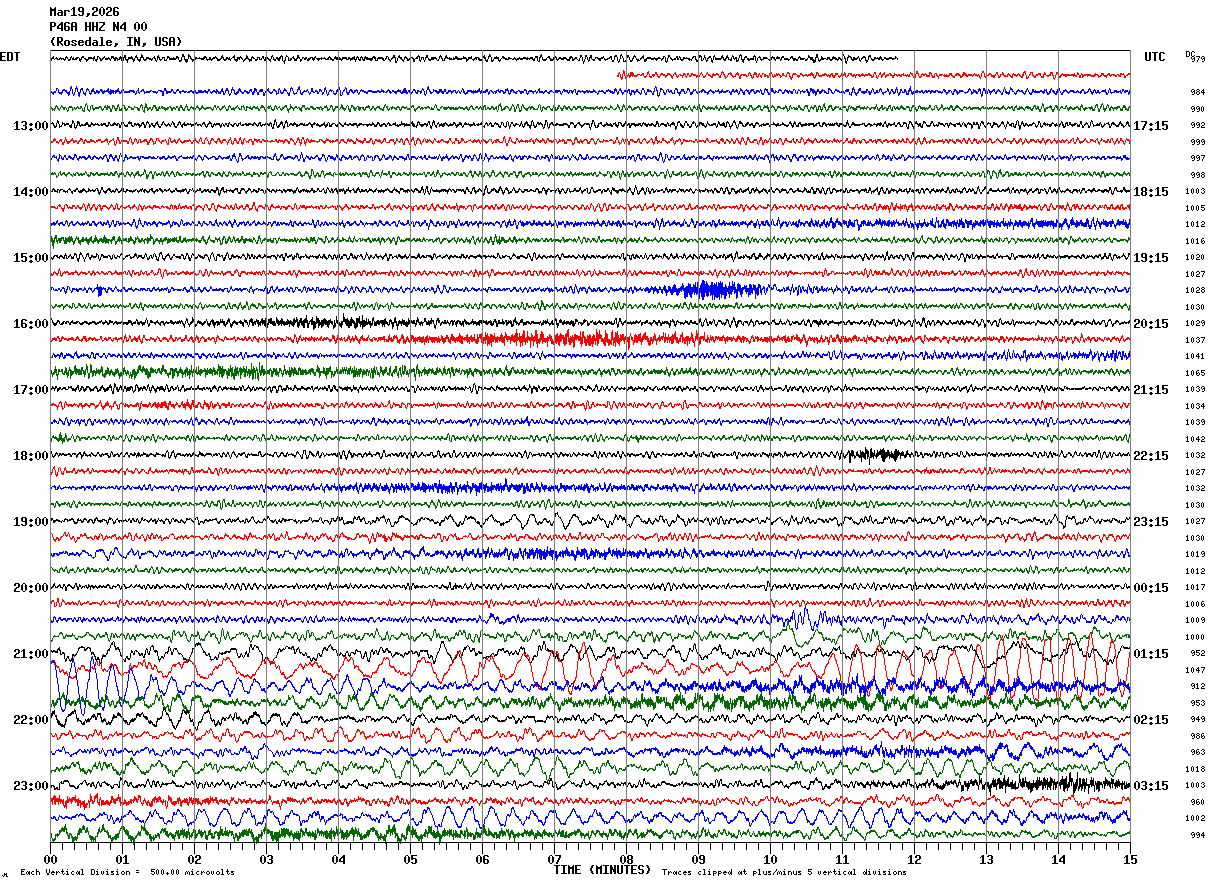Click the '19:15' UTC time label
Viewport: 1210px width, 886px height.
pyautogui.click(x=1151, y=258)
